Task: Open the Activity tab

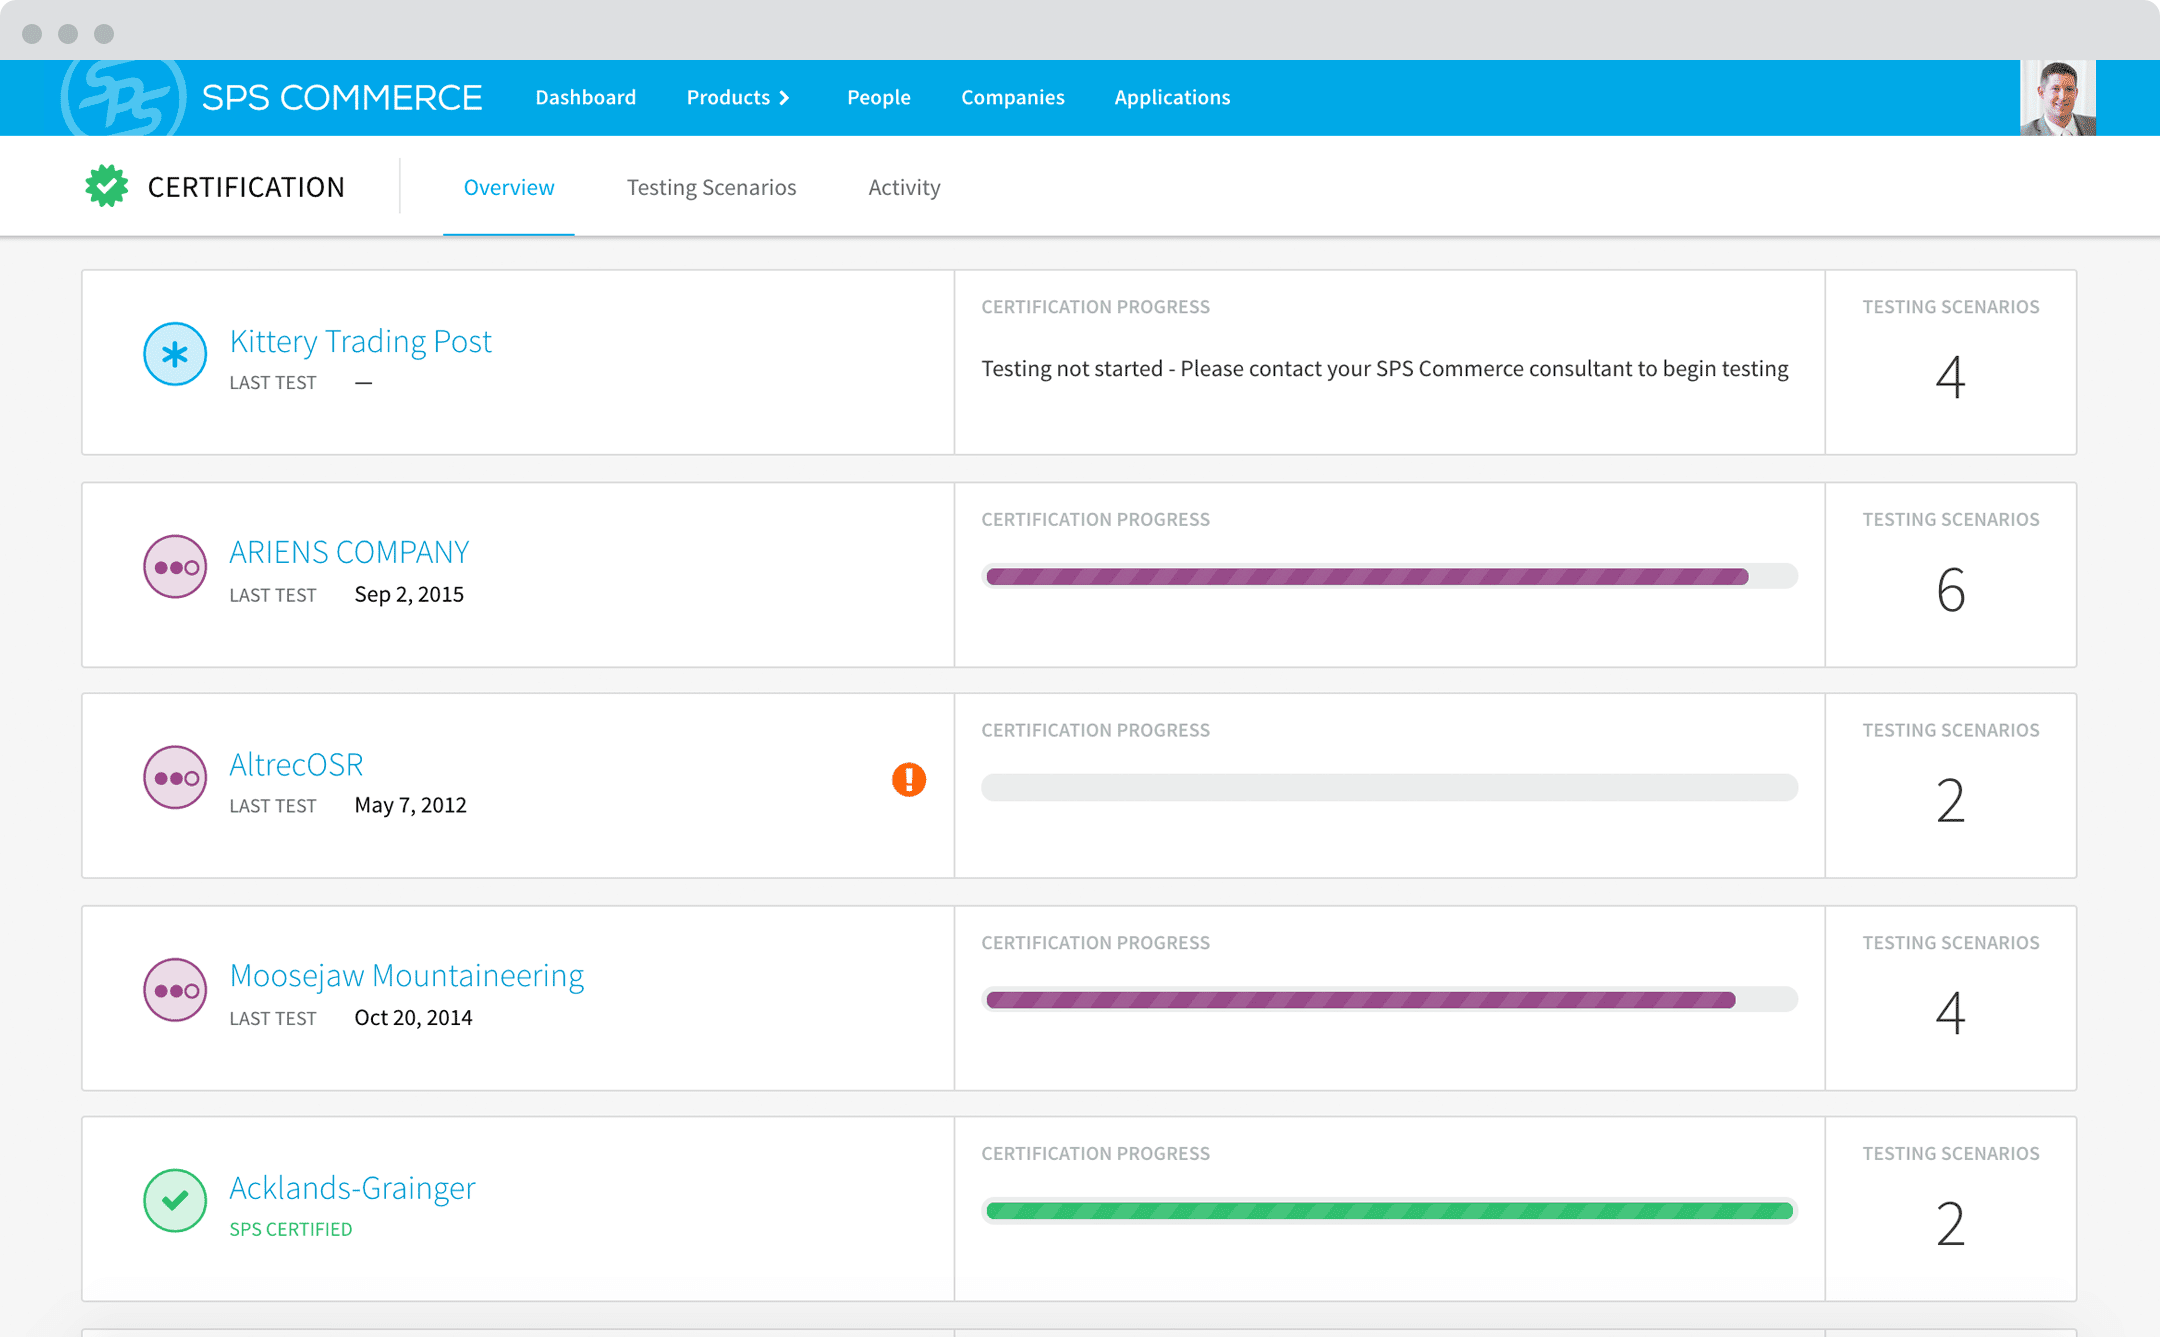Action: coord(904,187)
